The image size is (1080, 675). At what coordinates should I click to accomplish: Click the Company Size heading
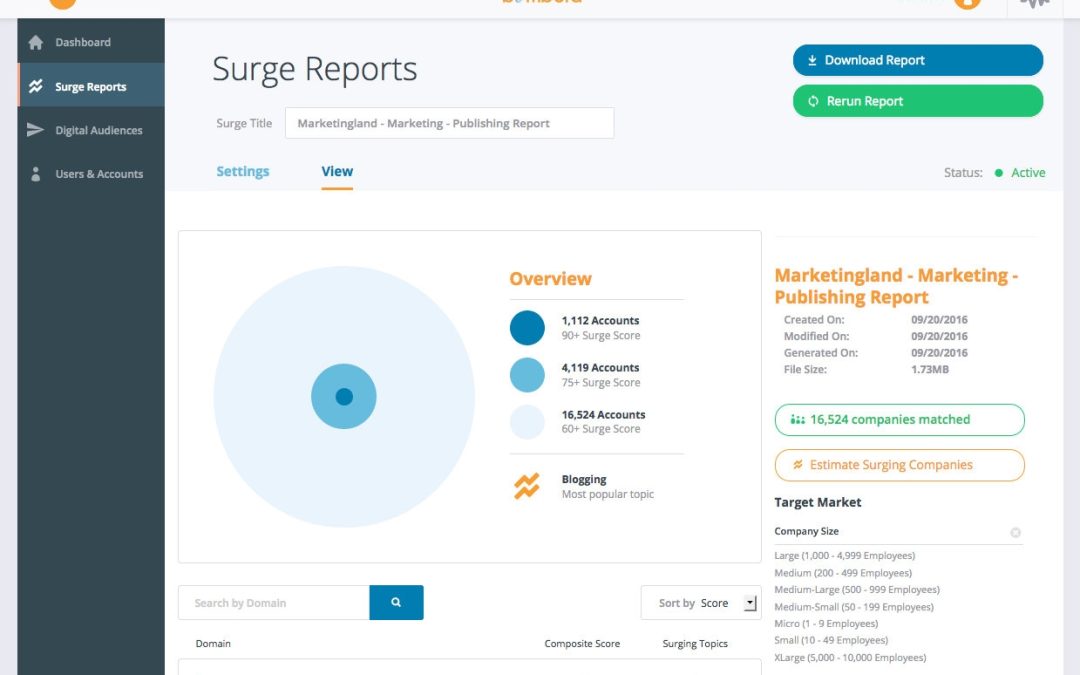pos(807,531)
